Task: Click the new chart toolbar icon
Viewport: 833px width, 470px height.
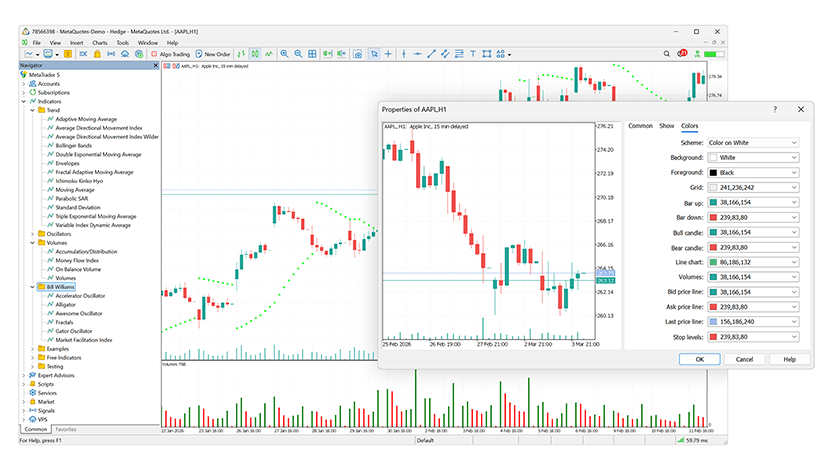Action: 29,54
